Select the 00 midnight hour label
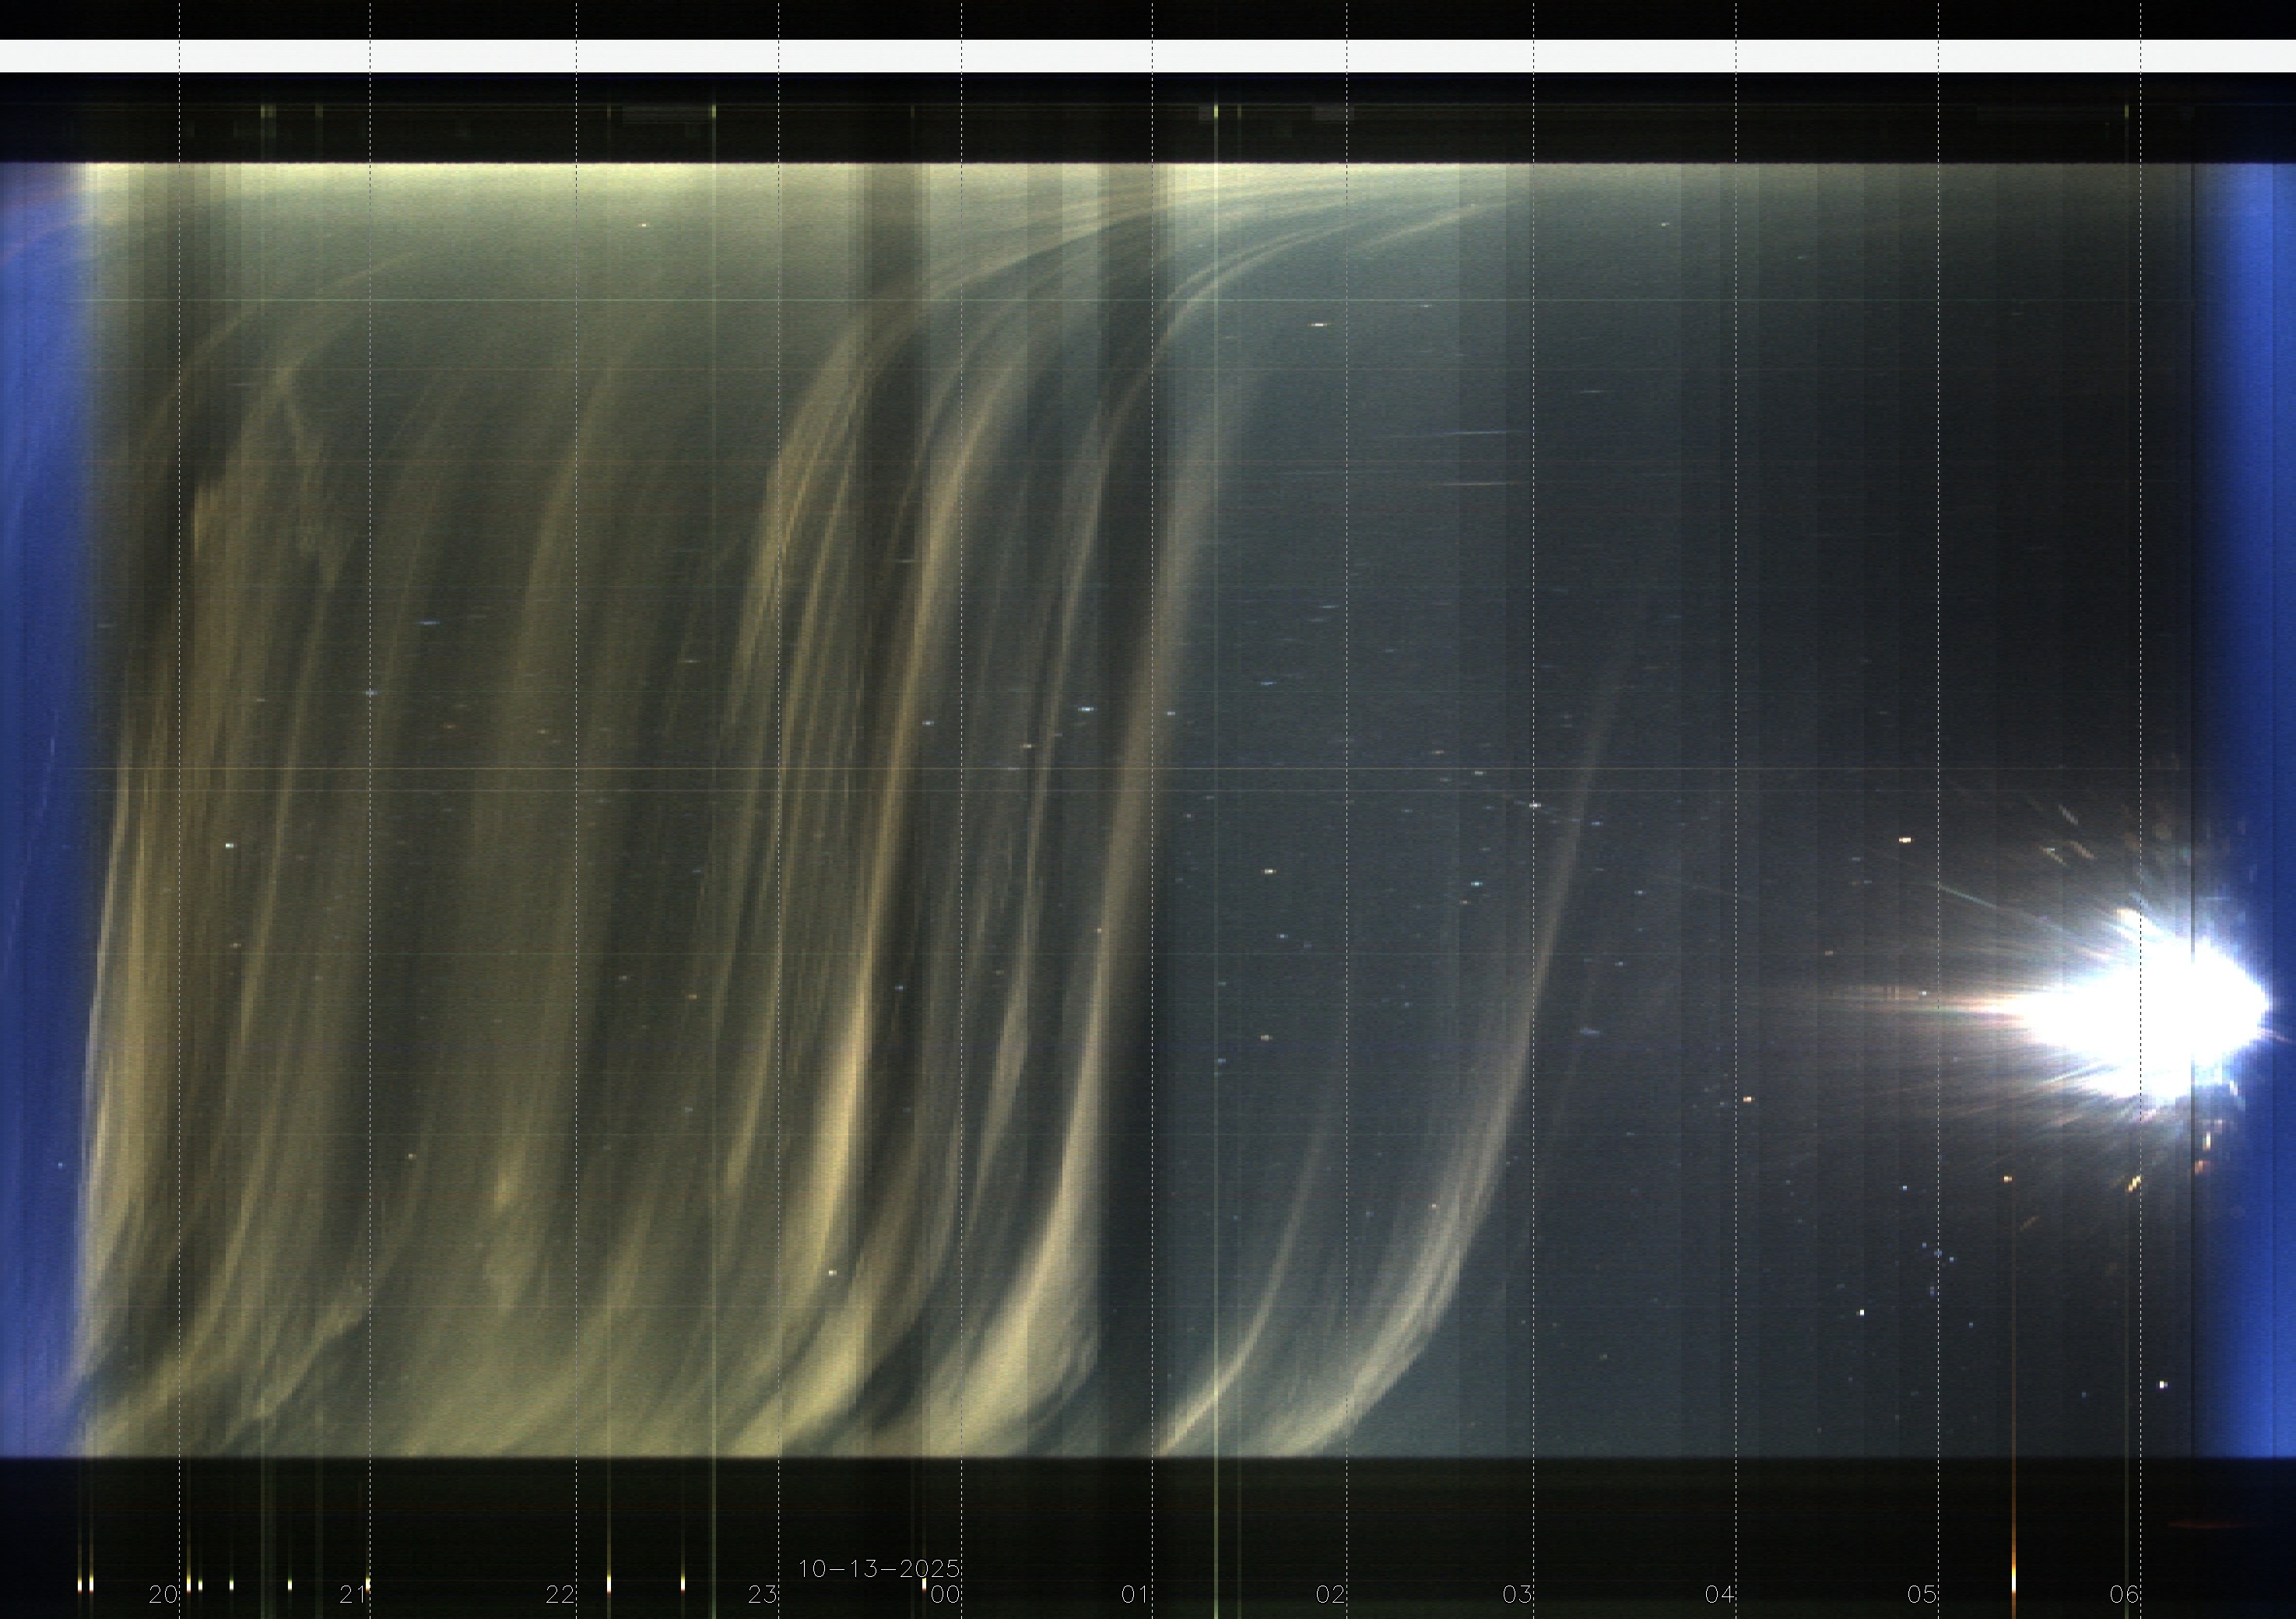The image size is (2296, 1619). (945, 1594)
